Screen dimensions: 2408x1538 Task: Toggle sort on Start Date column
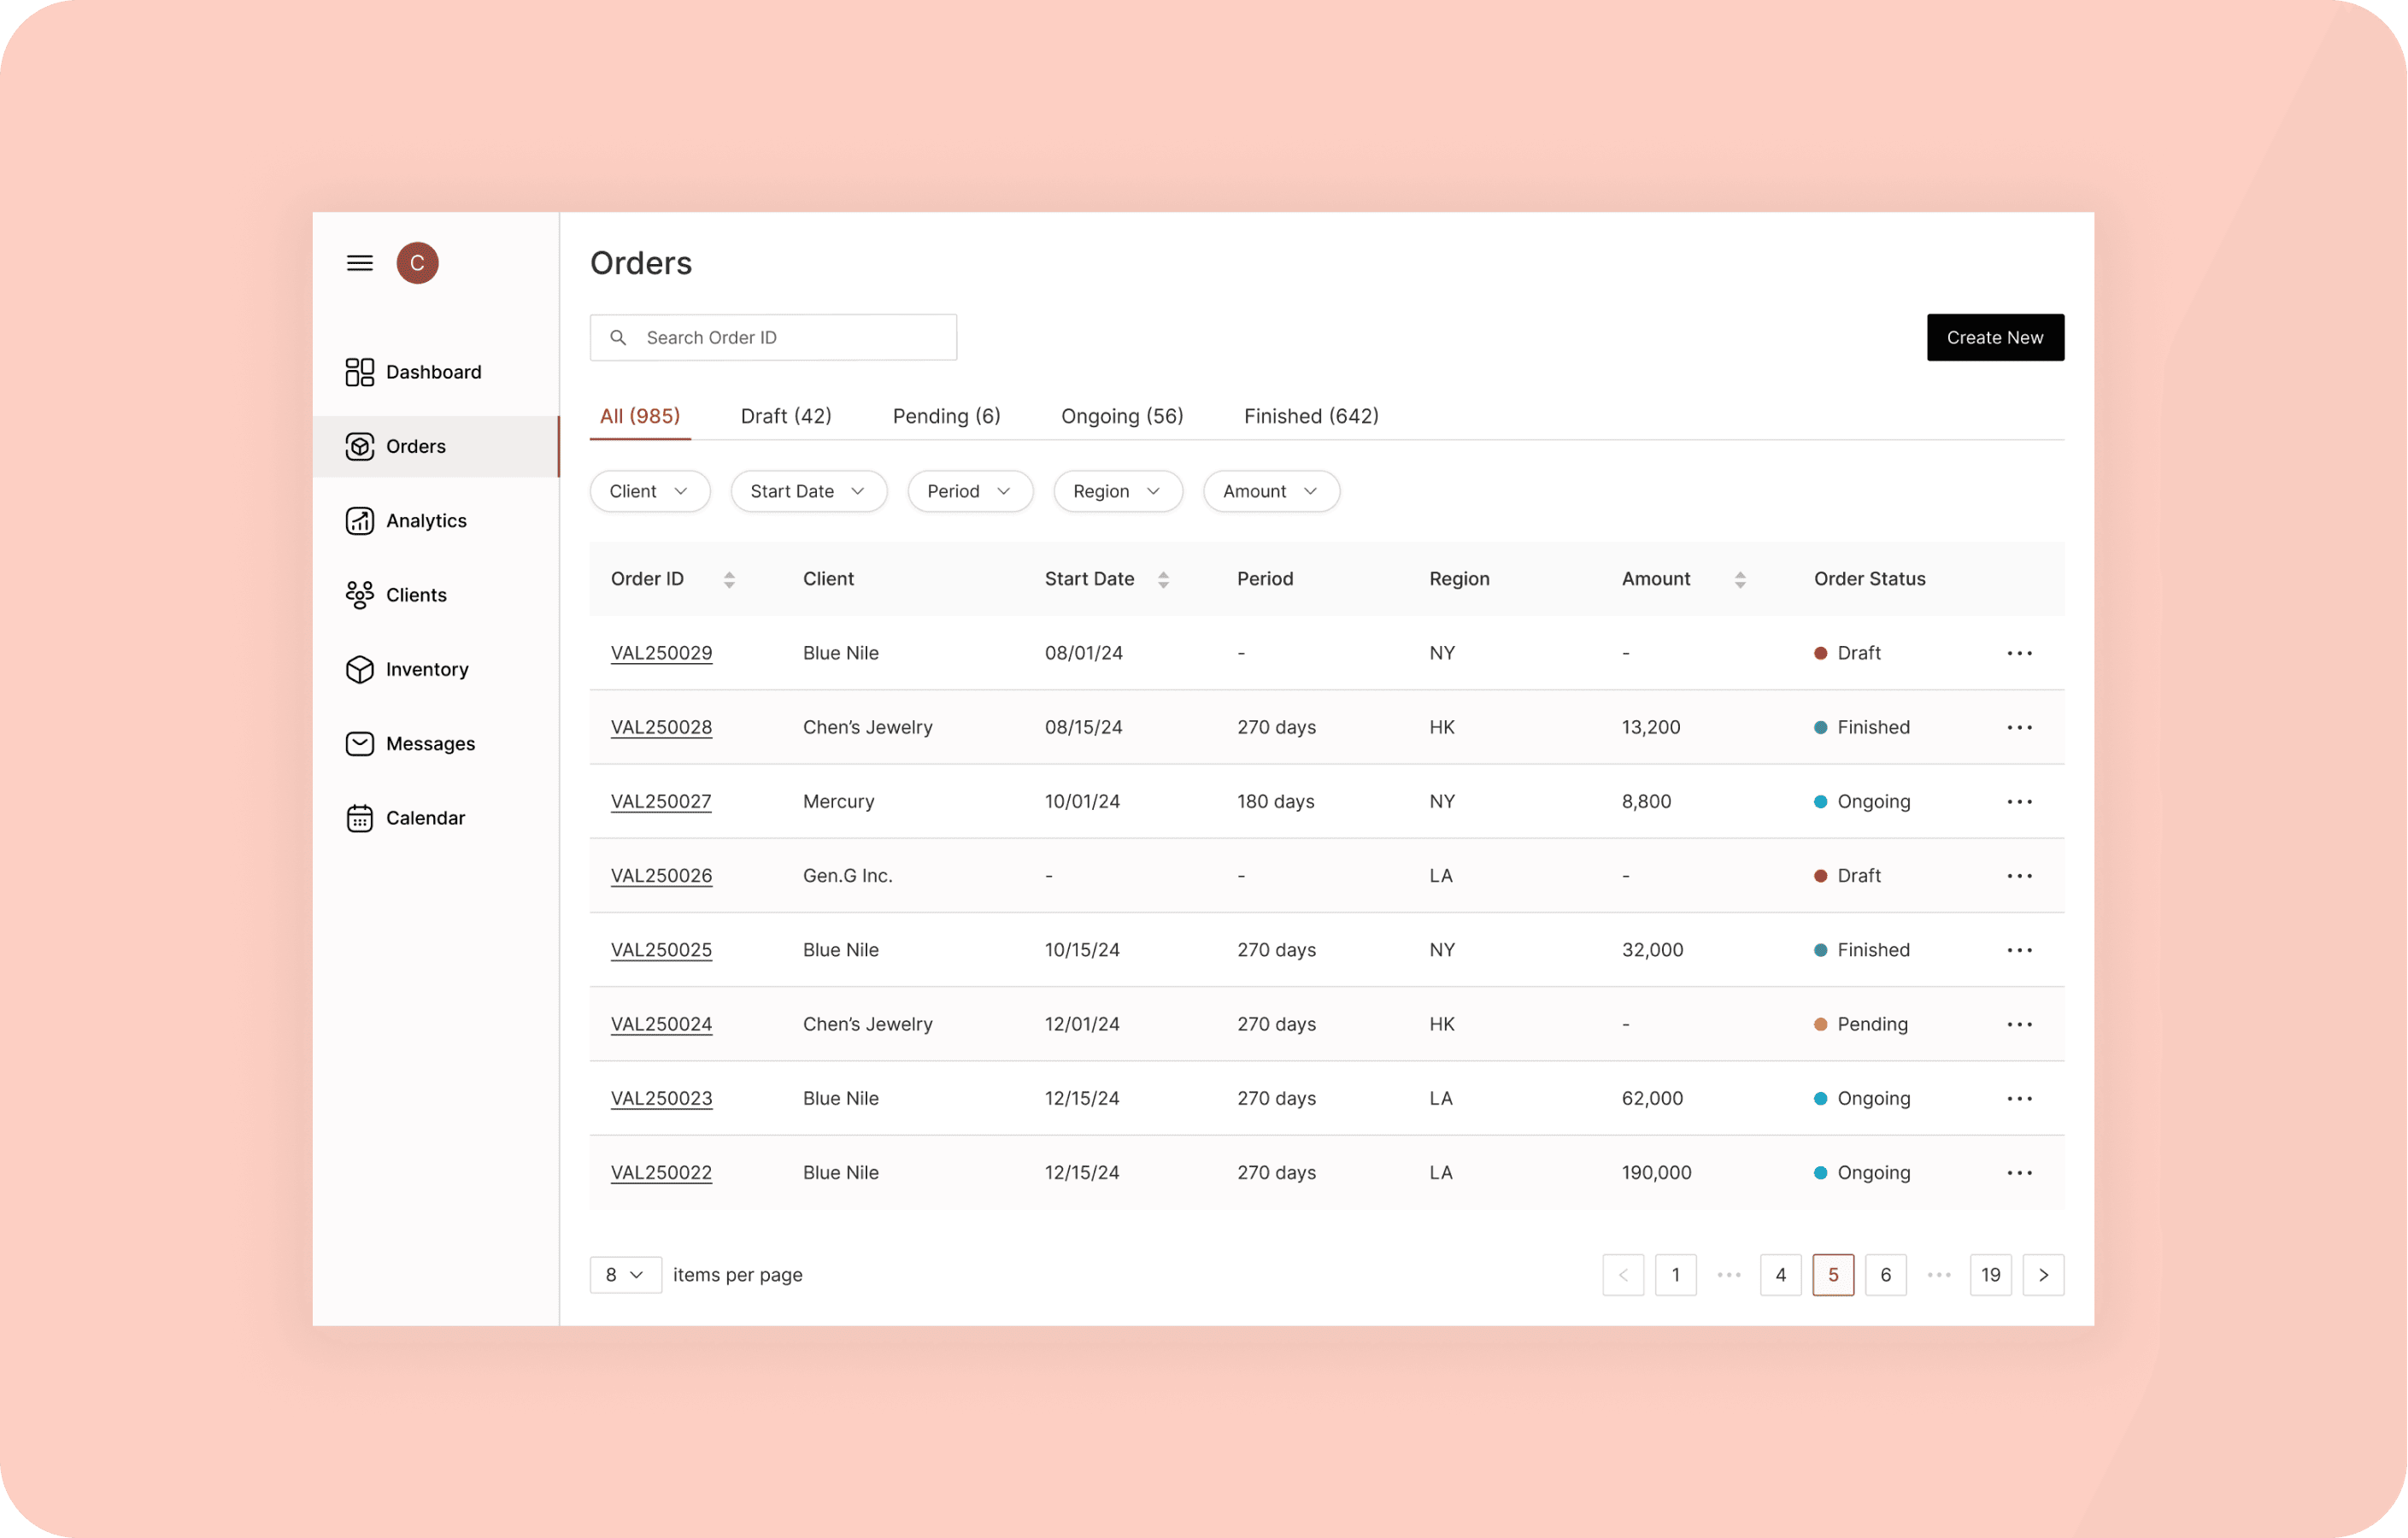[1163, 580]
